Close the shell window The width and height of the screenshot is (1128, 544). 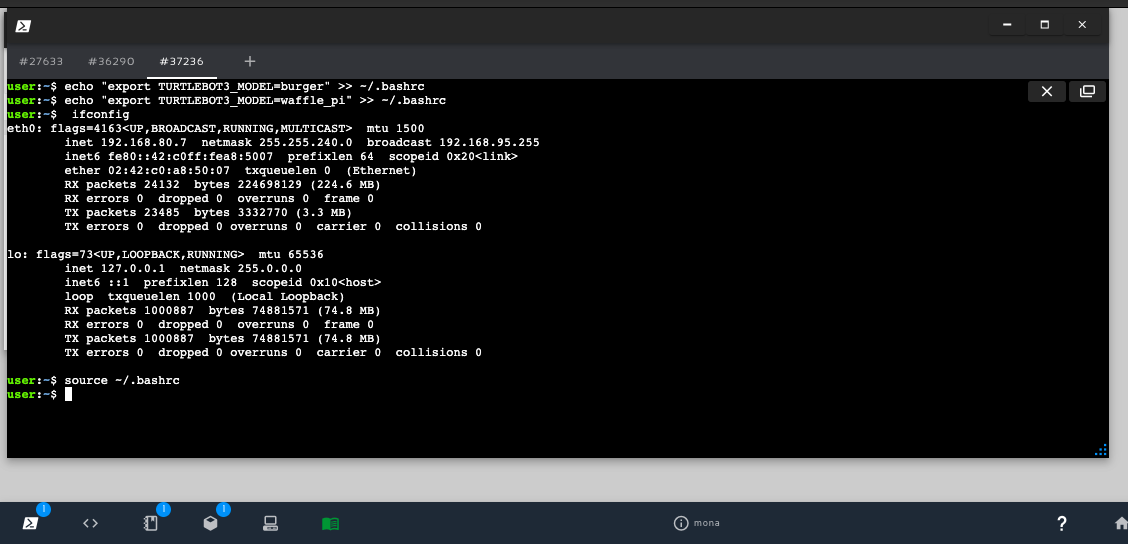pyautogui.click(x=1082, y=24)
